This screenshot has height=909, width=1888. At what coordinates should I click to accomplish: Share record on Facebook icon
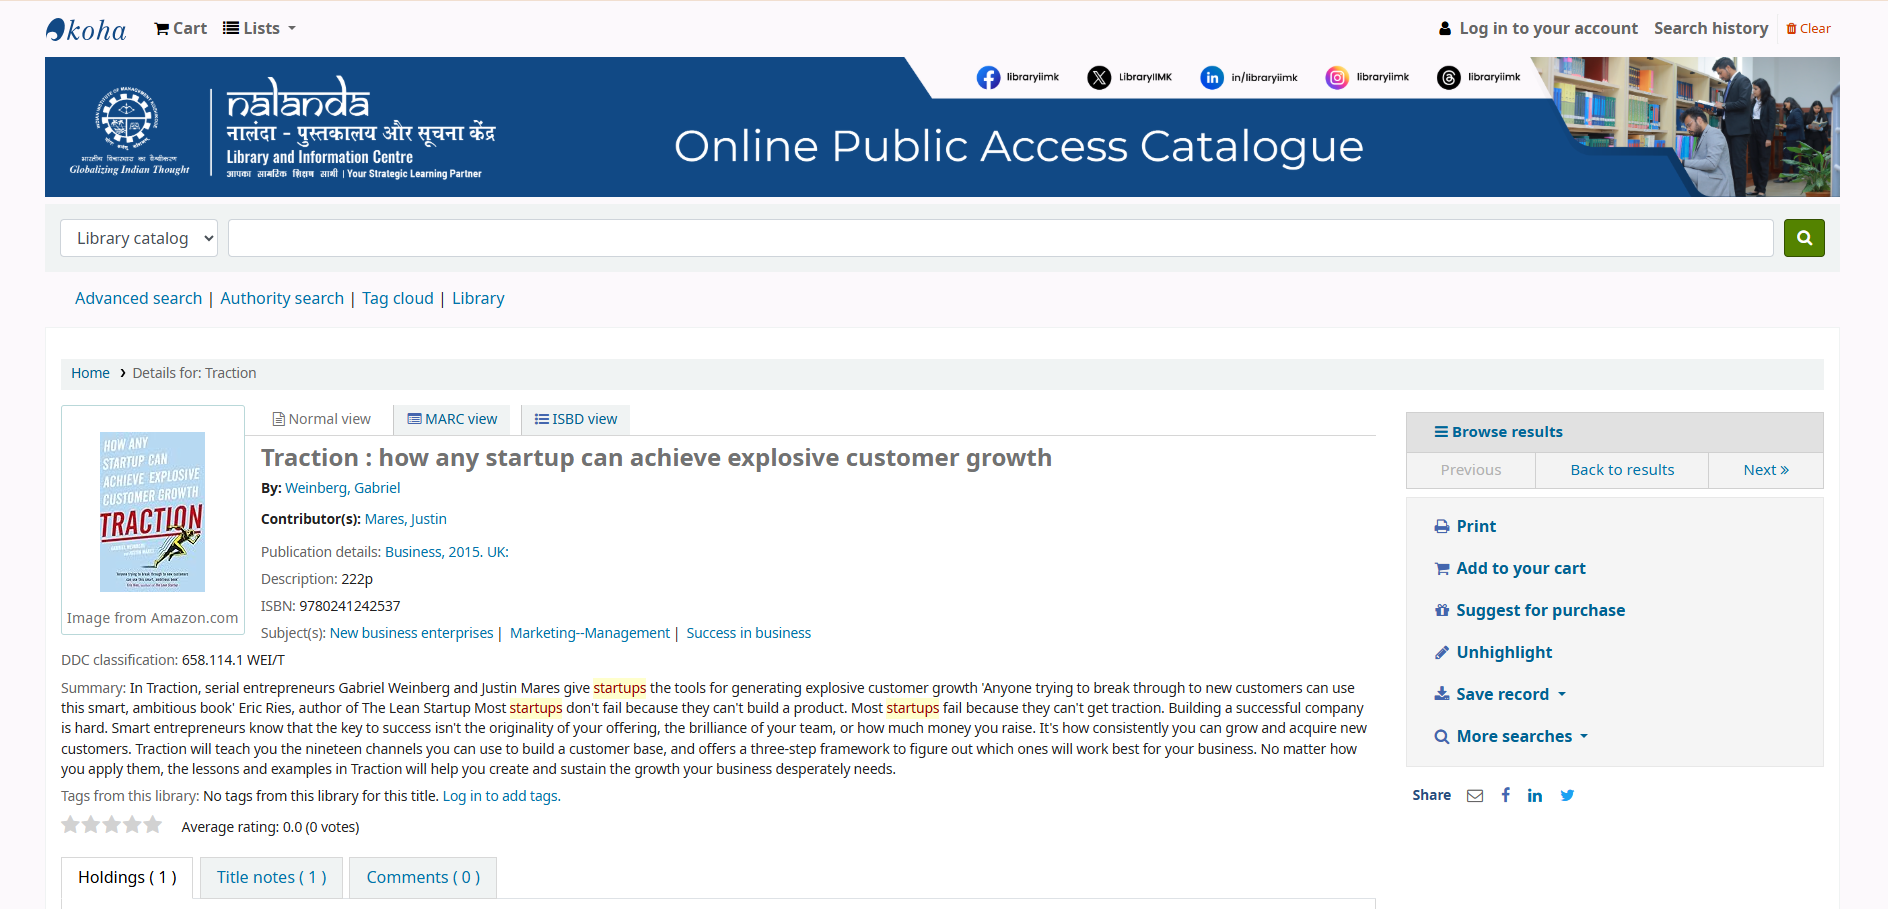point(1505,796)
